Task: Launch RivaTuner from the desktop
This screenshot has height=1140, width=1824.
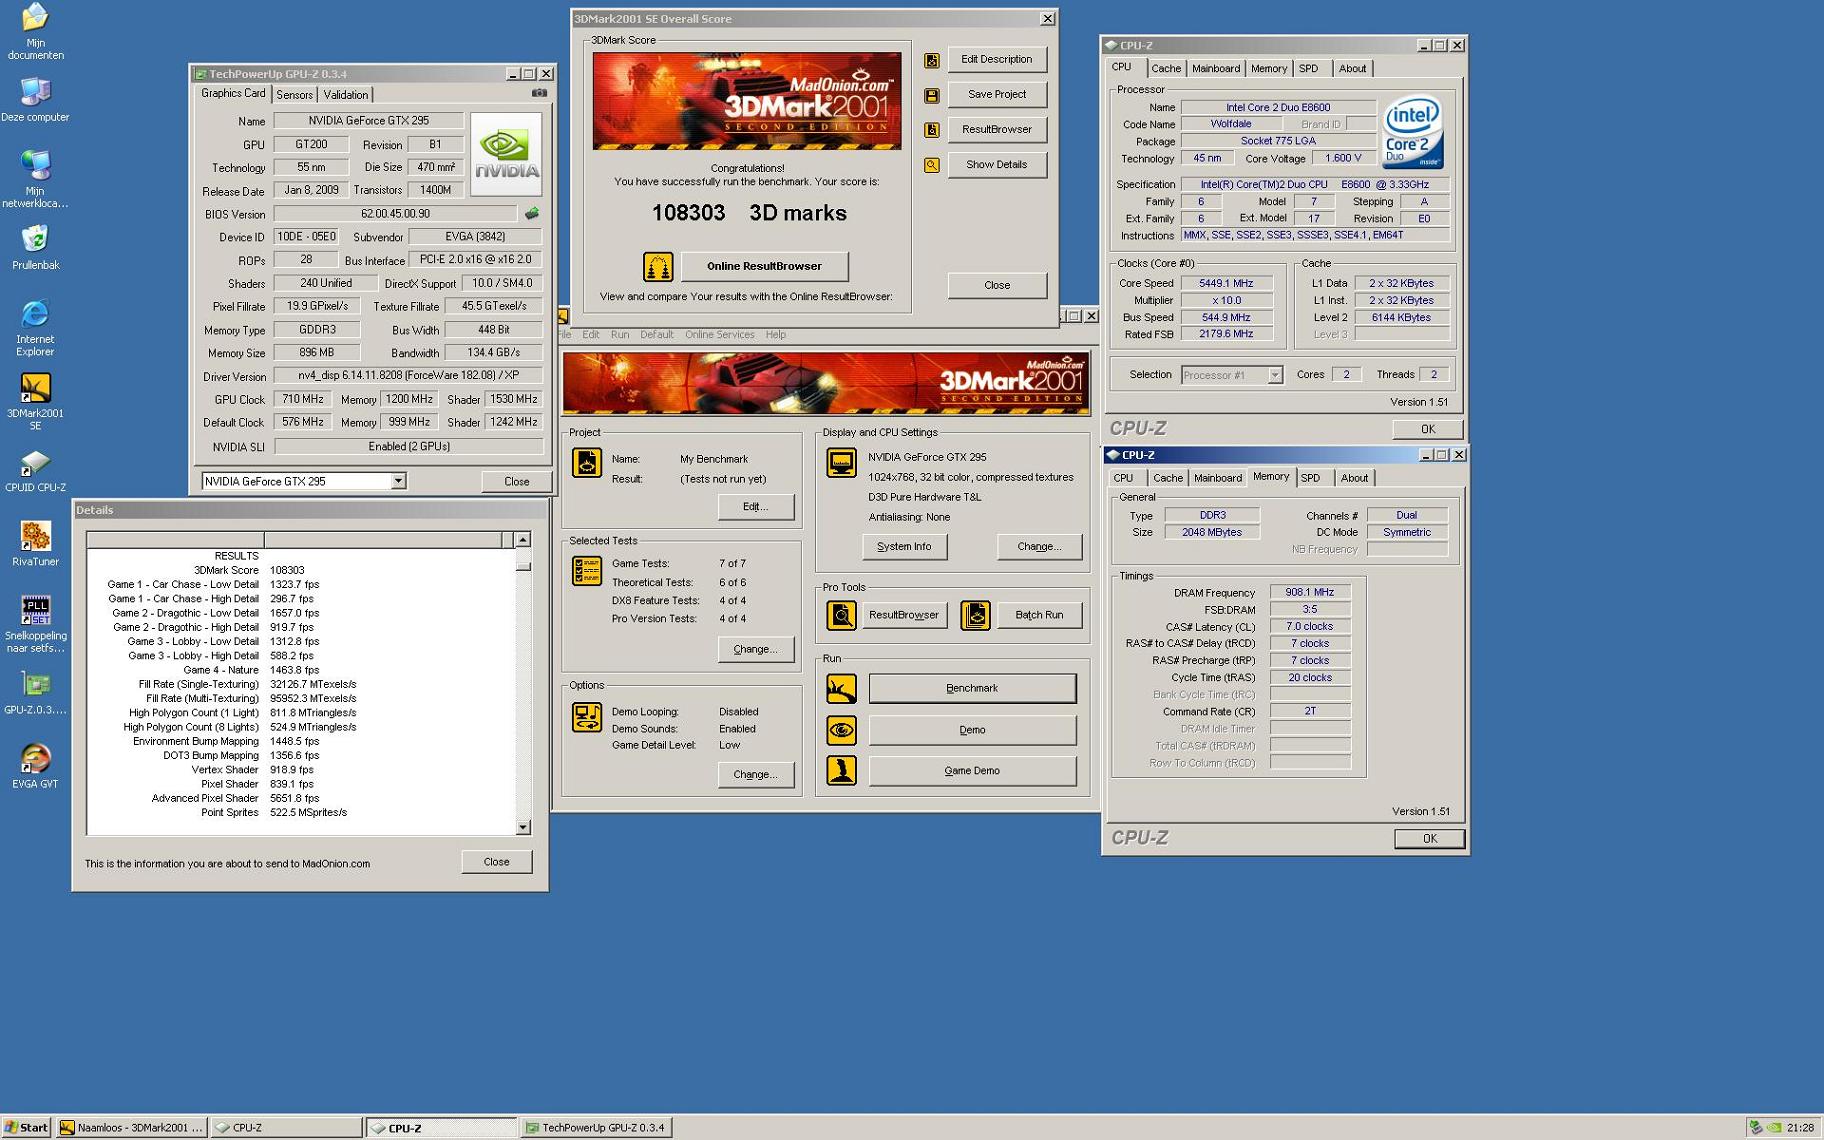Action: click(35, 536)
